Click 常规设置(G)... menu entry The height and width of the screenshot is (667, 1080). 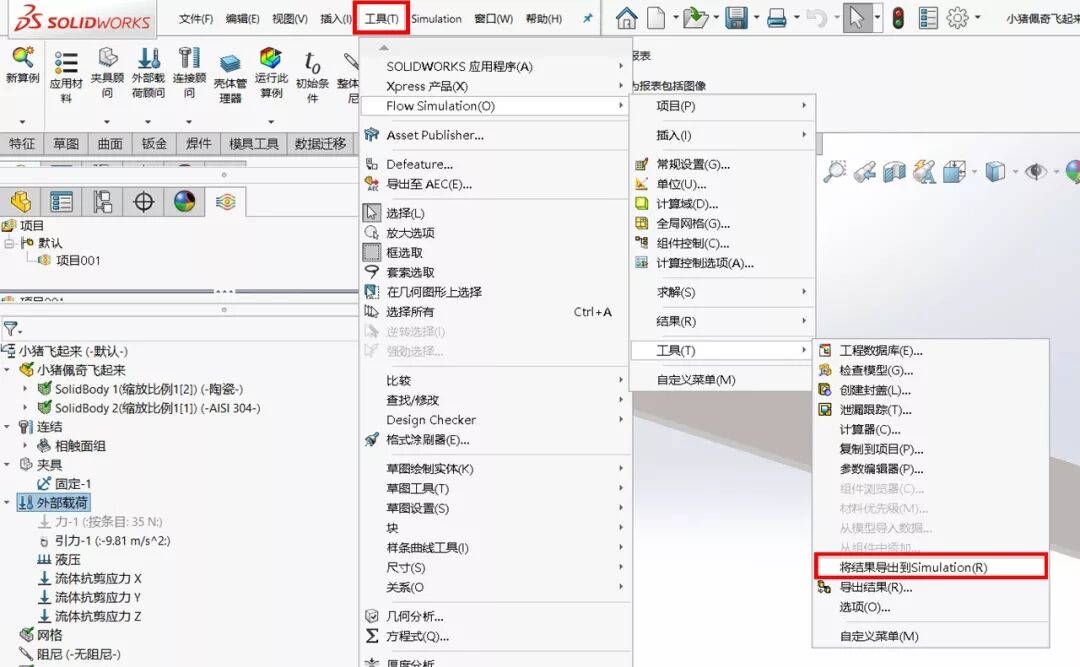pyautogui.click(x=723, y=164)
